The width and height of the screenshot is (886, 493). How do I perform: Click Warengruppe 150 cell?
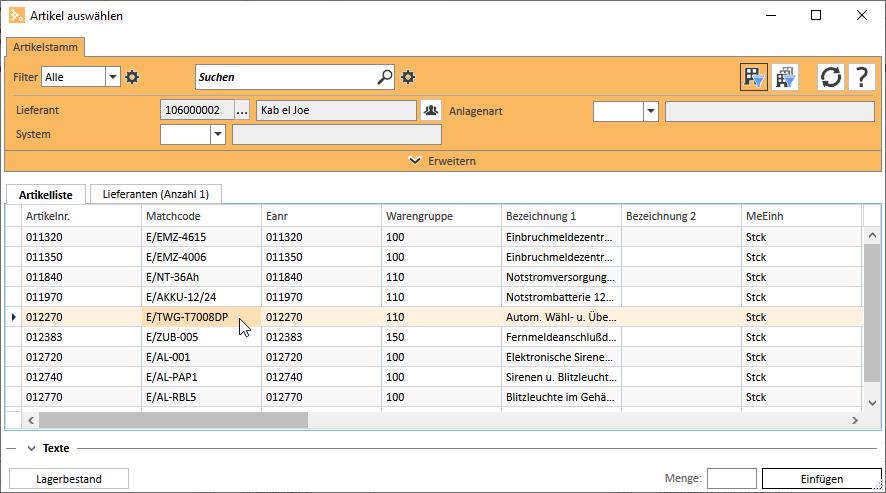(x=441, y=337)
